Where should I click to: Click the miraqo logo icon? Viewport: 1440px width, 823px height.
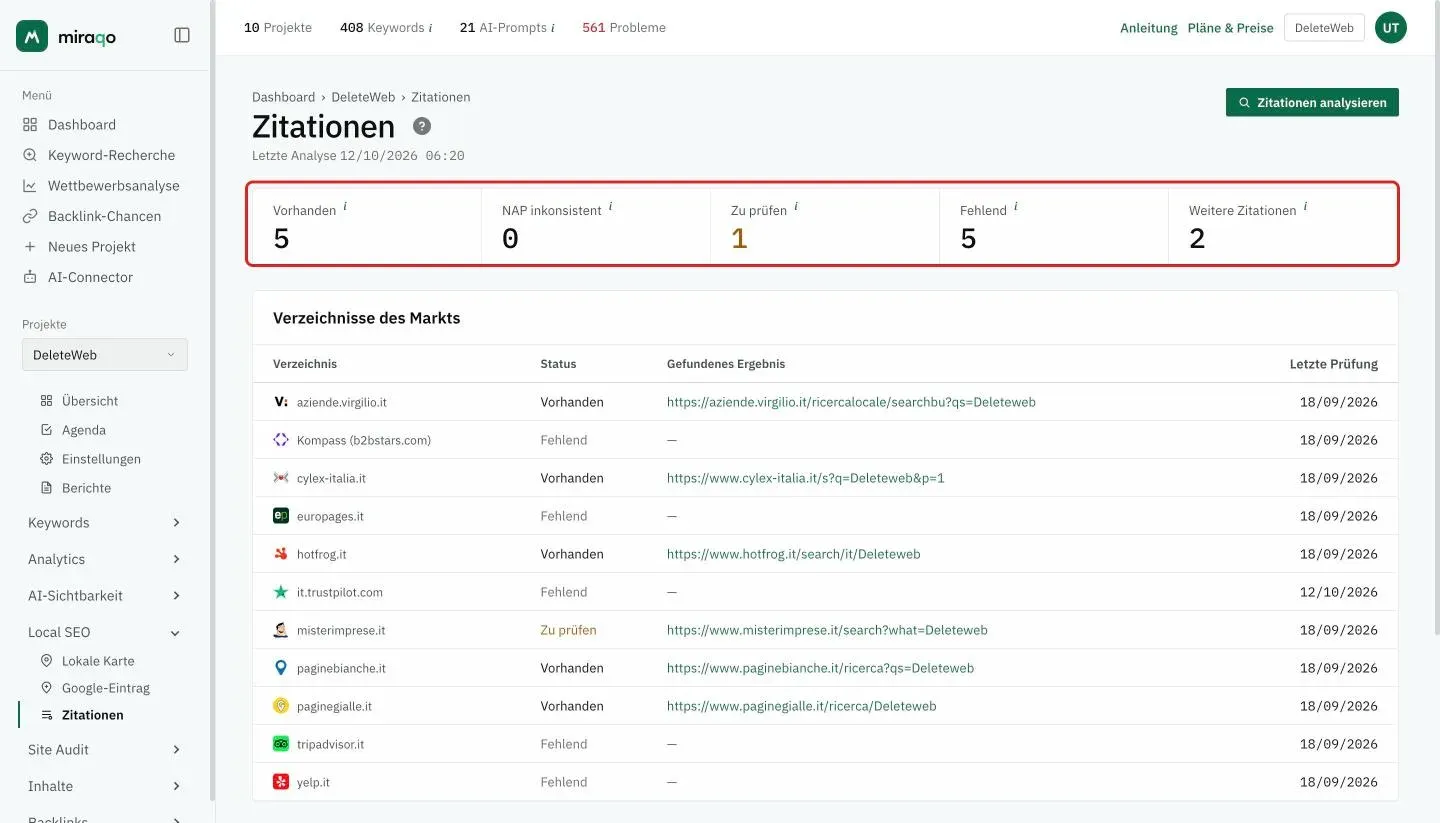pyautogui.click(x=32, y=36)
